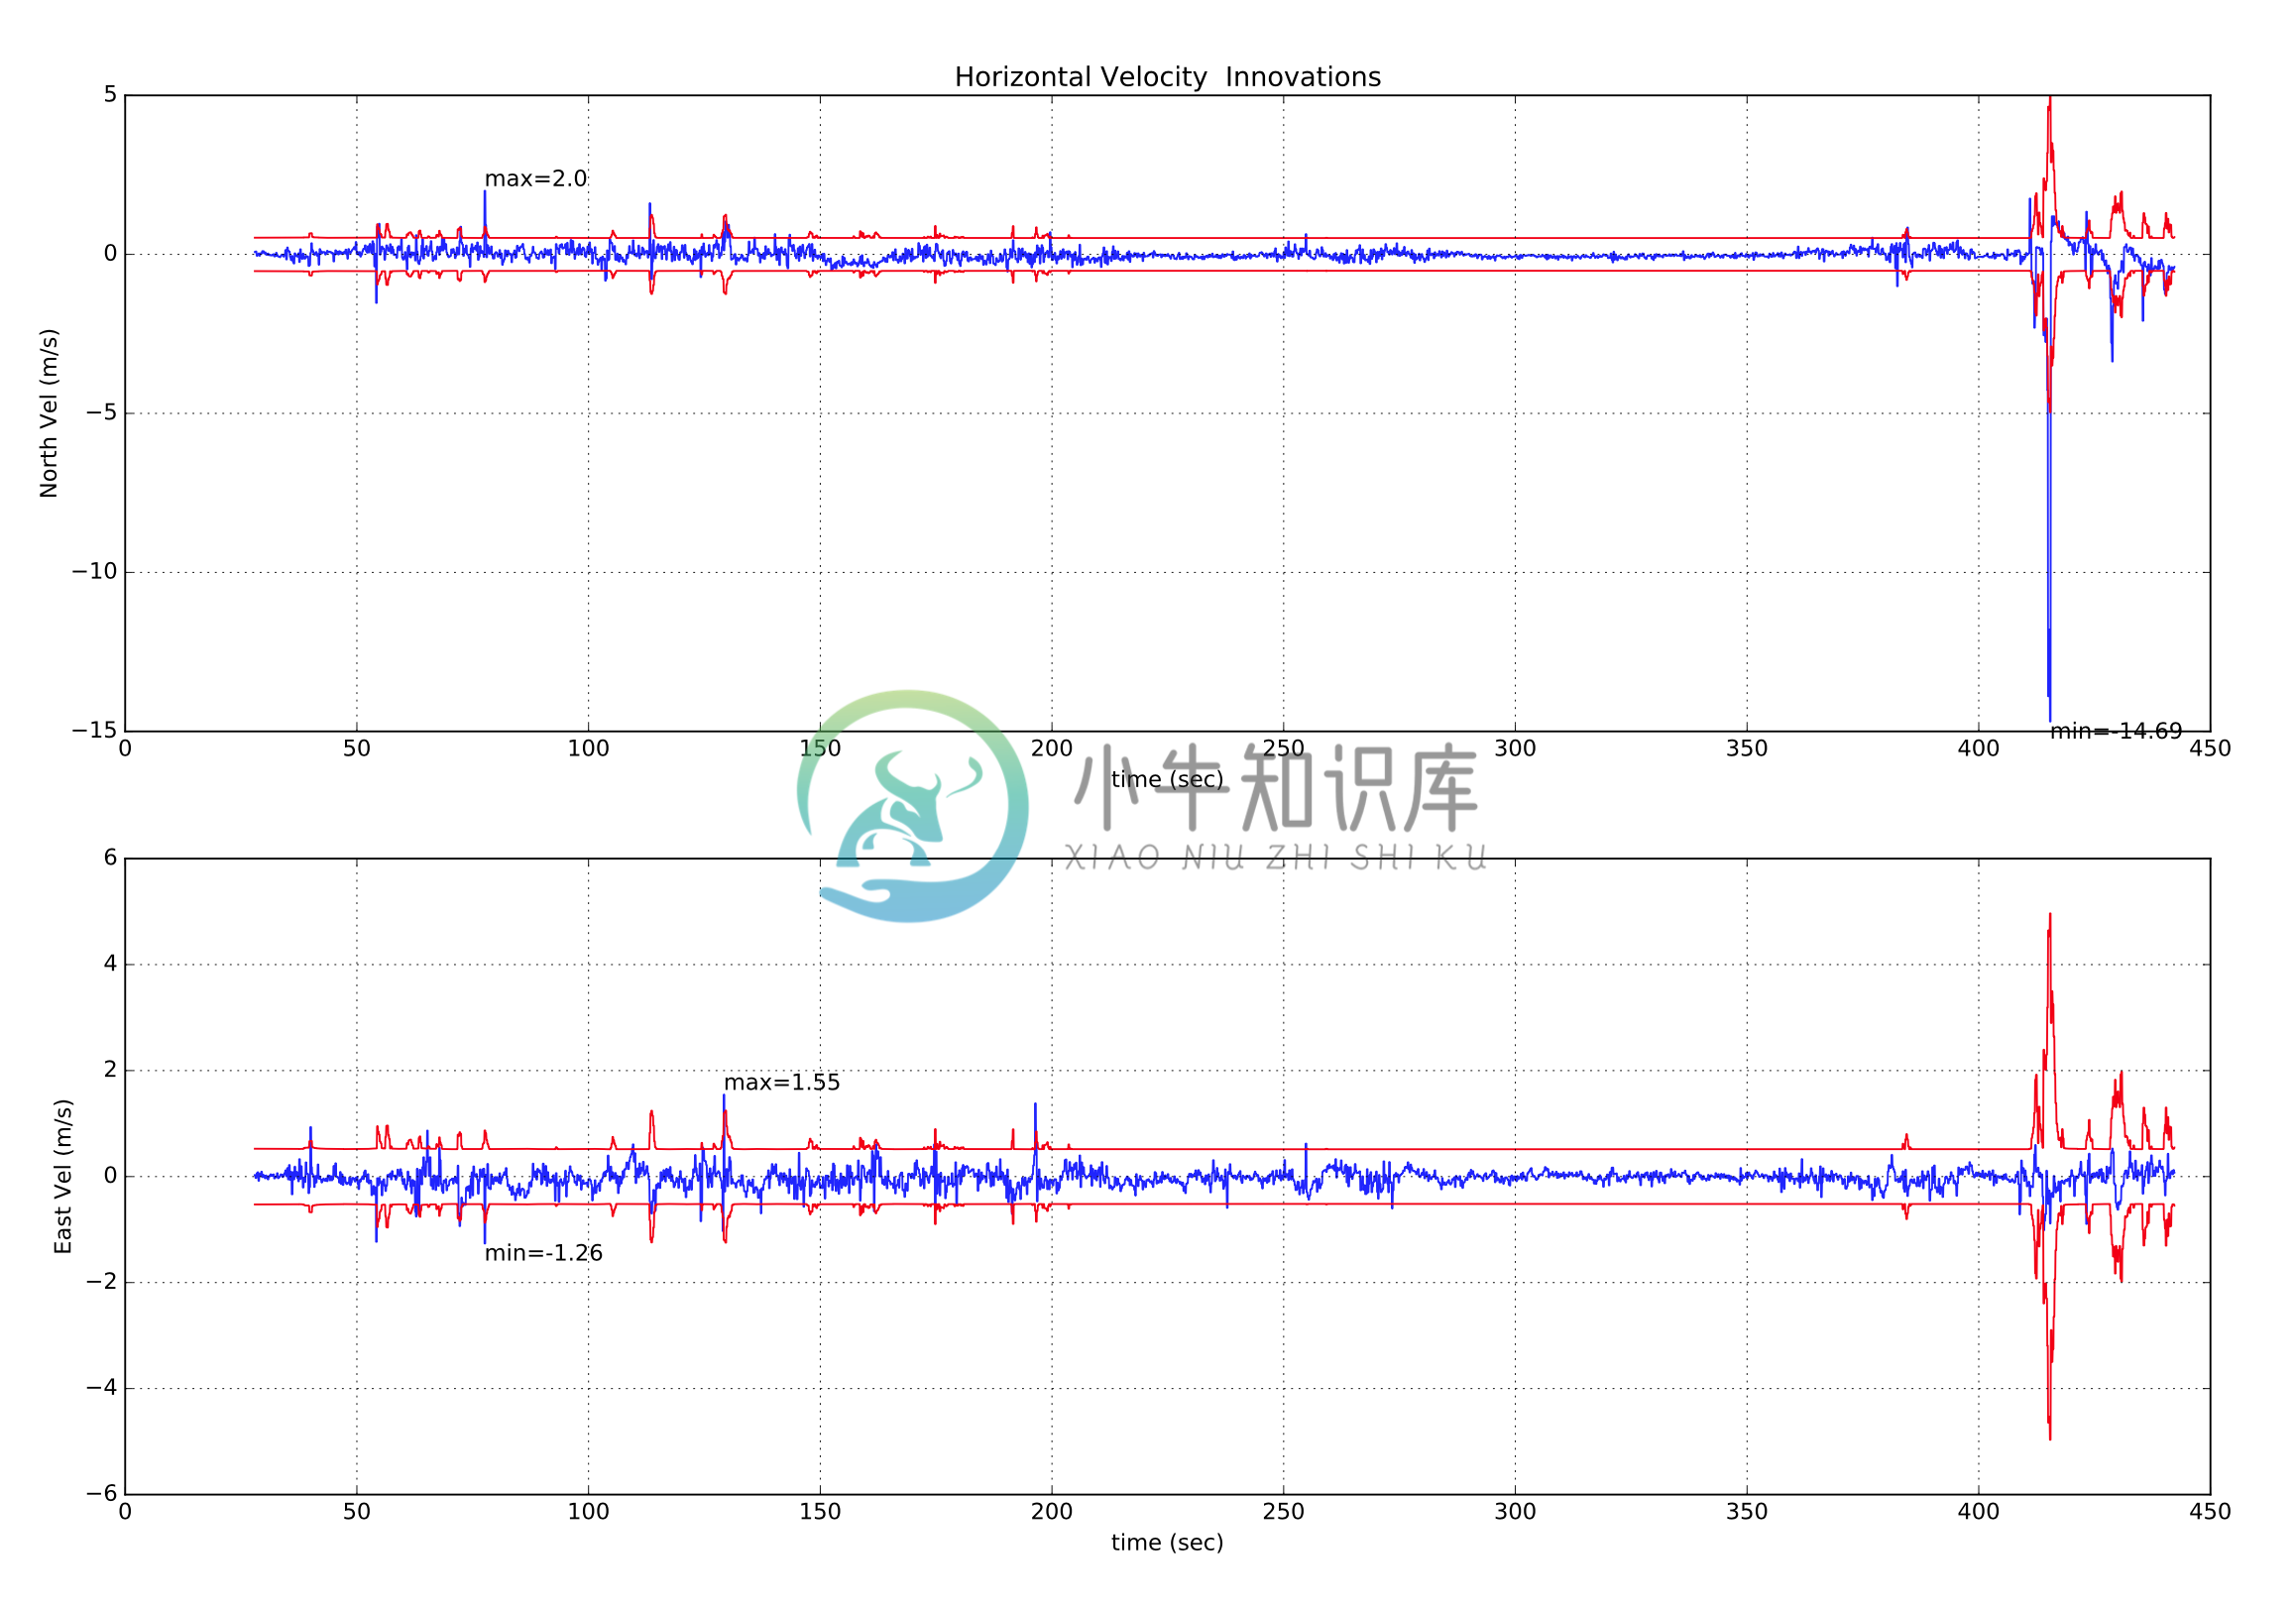Click the 'min=-14.69' annotation
The width and height of the screenshot is (2296, 1610).
click(2116, 731)
